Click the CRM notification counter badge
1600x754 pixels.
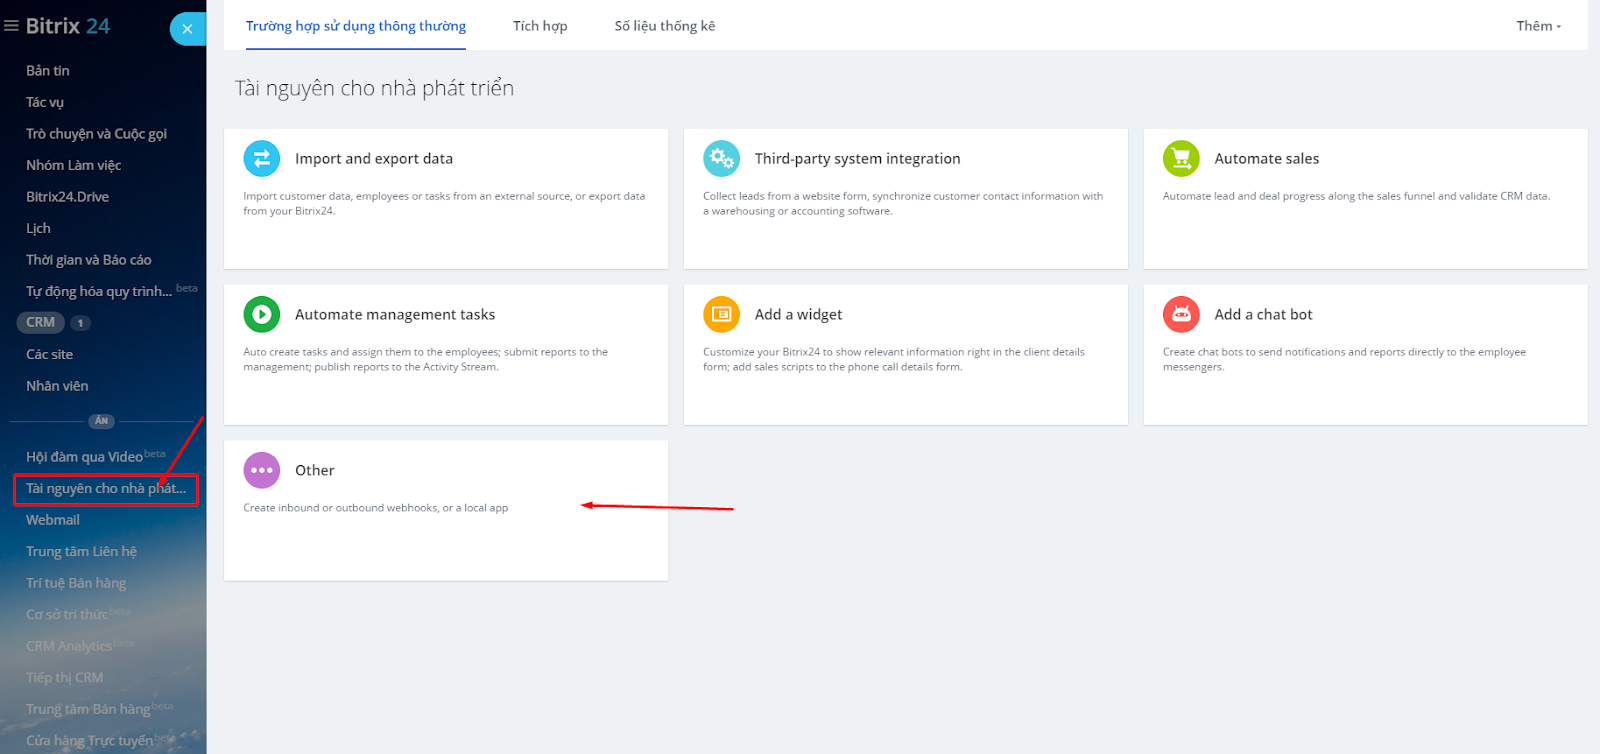click(x=80, y=323)
